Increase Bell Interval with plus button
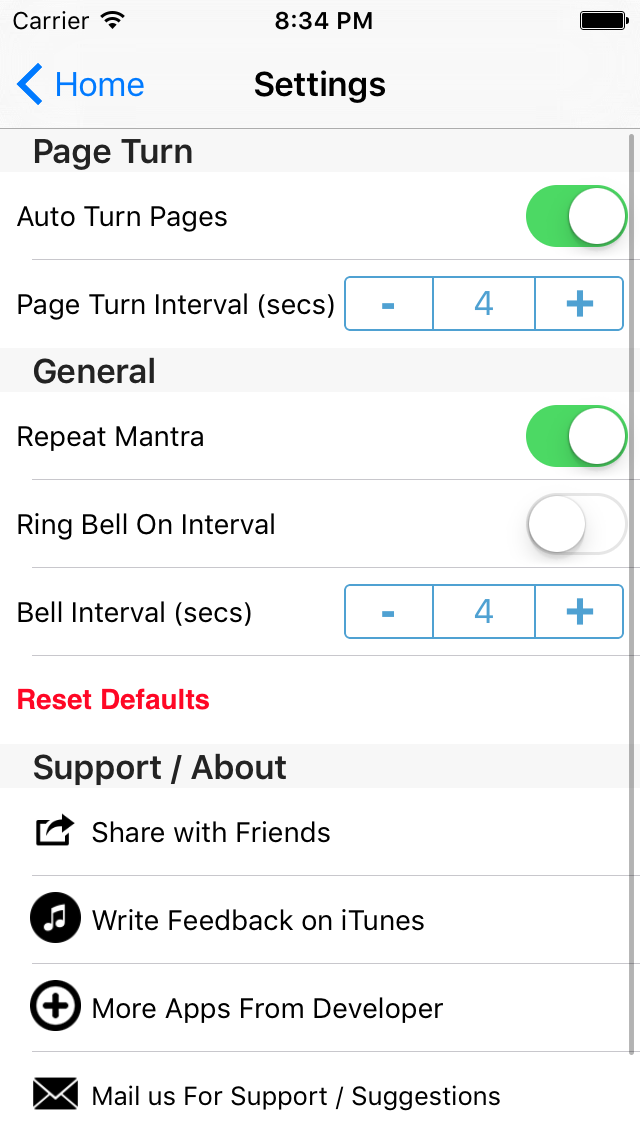This screenshot has width=640, height=1136. [x=579, y=612]
